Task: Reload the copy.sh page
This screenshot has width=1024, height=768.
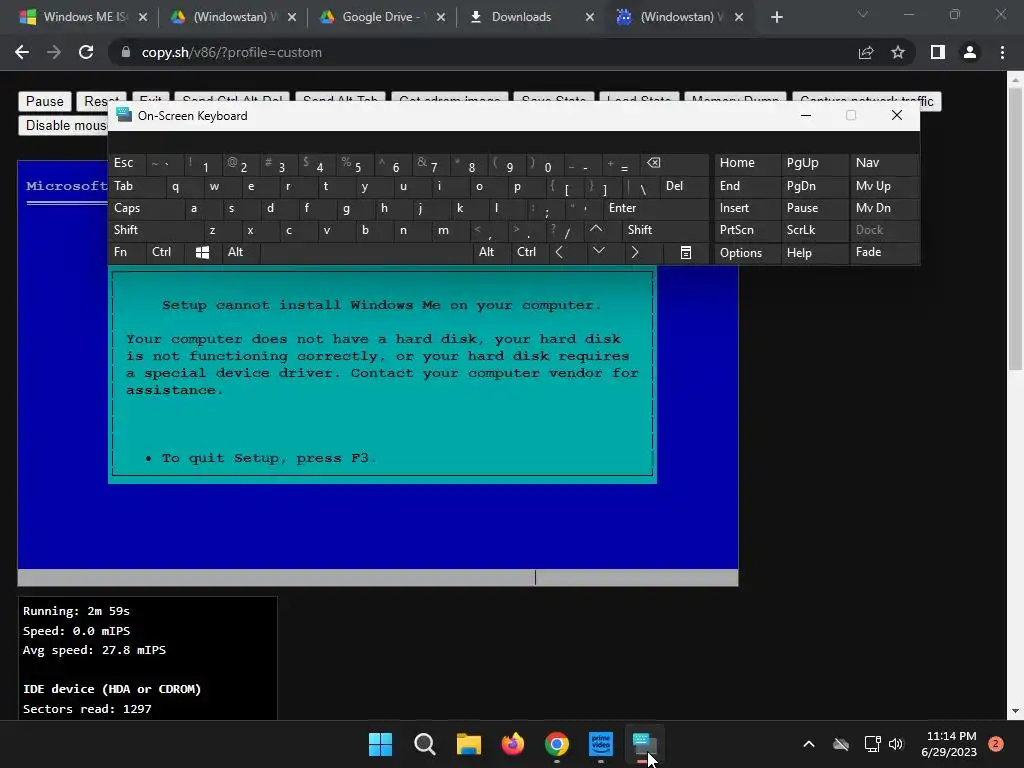Action: (x=86, y=52)
